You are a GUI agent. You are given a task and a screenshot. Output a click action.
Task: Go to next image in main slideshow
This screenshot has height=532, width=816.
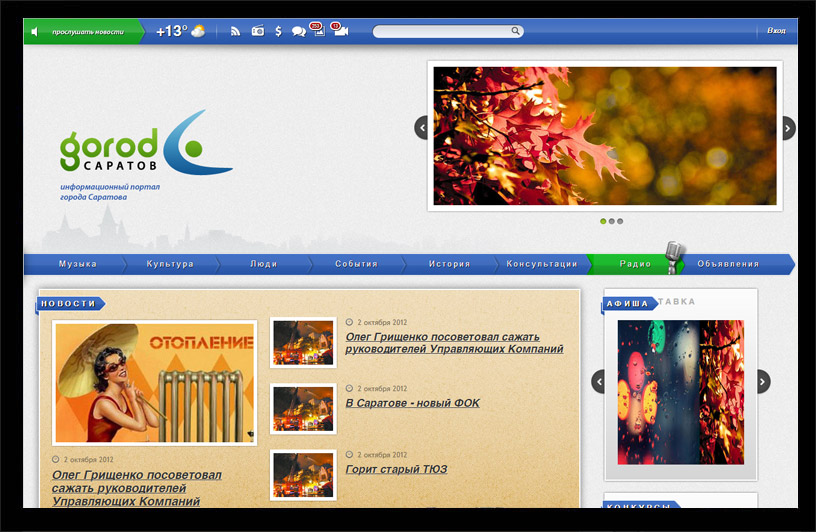(788, 128)
